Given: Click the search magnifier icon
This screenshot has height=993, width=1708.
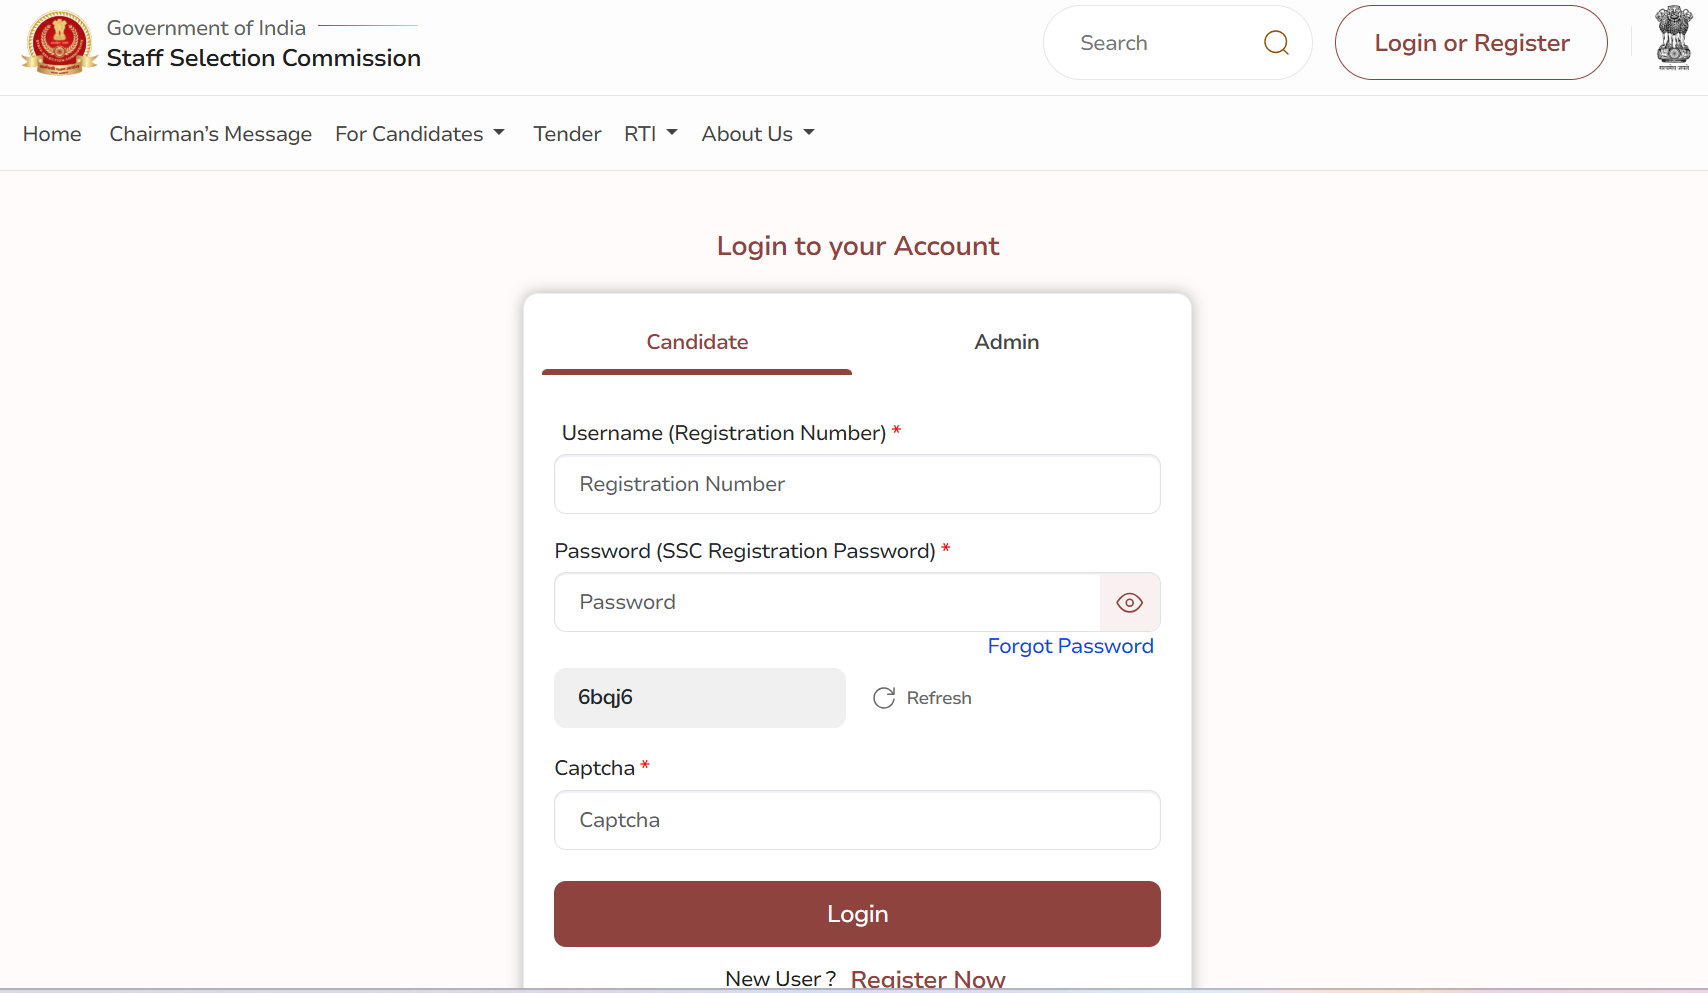Looking at the screenshot, I should 1275,42.
